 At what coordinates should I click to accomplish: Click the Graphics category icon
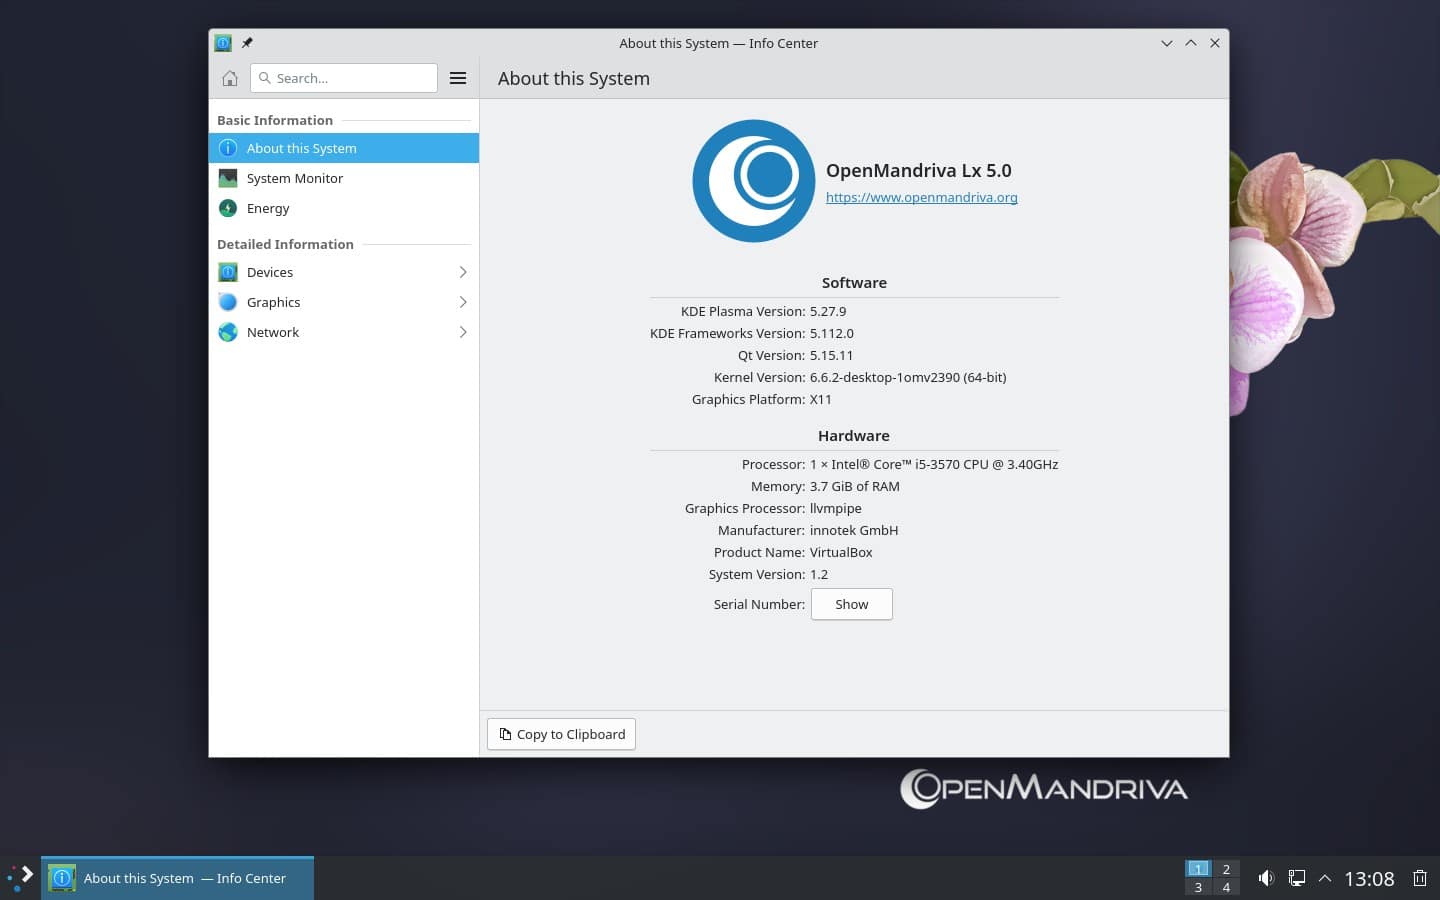point(227,302)
